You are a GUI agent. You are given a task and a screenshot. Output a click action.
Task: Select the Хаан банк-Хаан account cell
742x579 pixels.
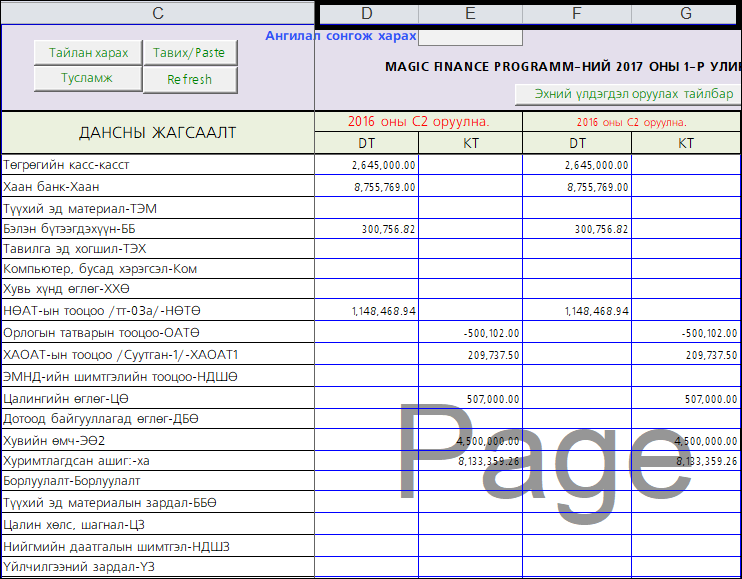(x=158, y=186)
